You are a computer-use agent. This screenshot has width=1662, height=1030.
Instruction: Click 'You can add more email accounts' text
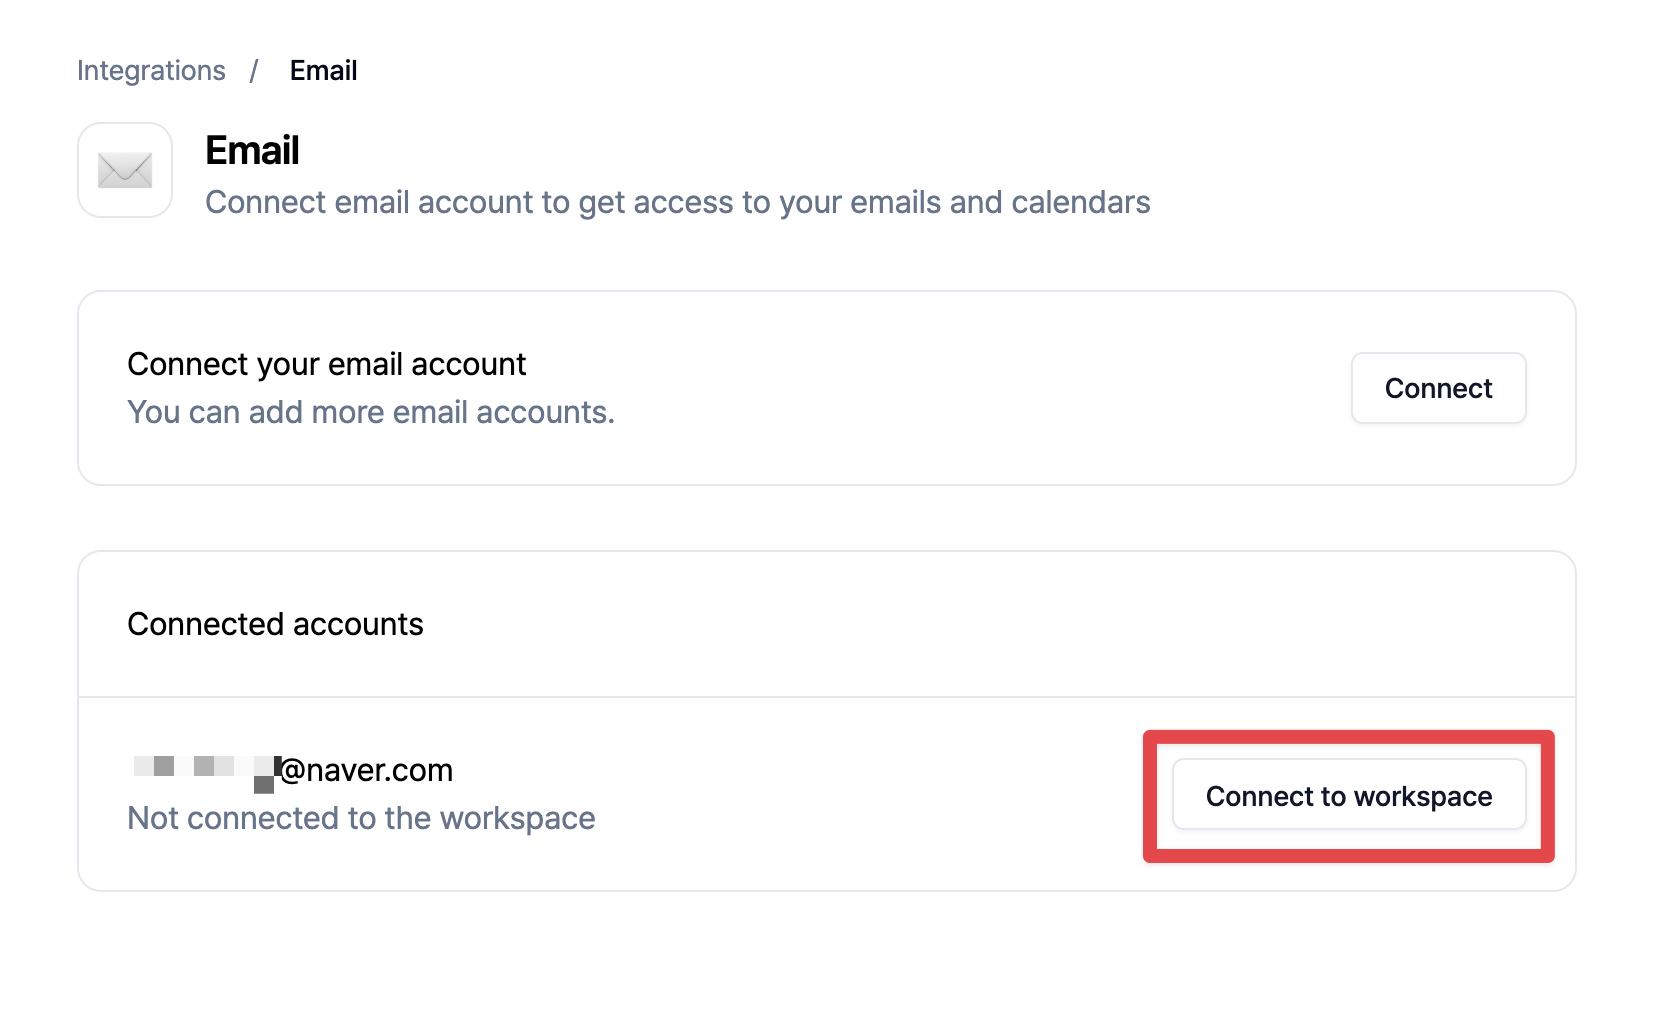pyautogui.click(x=371, y=412)
